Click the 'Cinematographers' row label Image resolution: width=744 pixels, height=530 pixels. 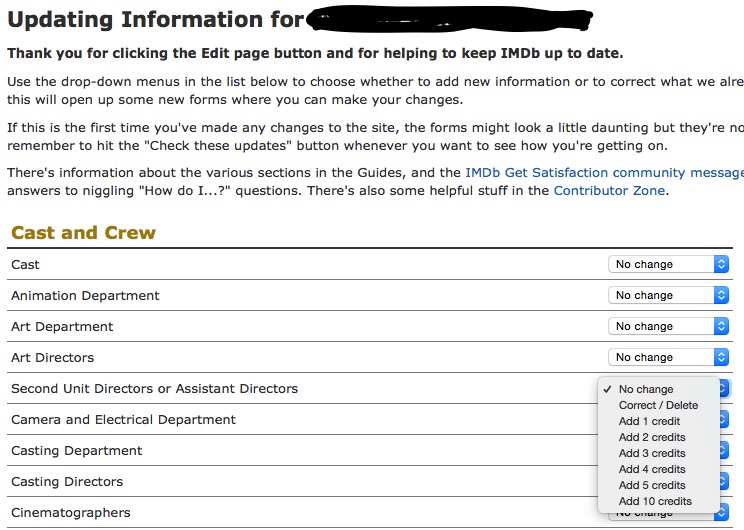pos(70,512)
